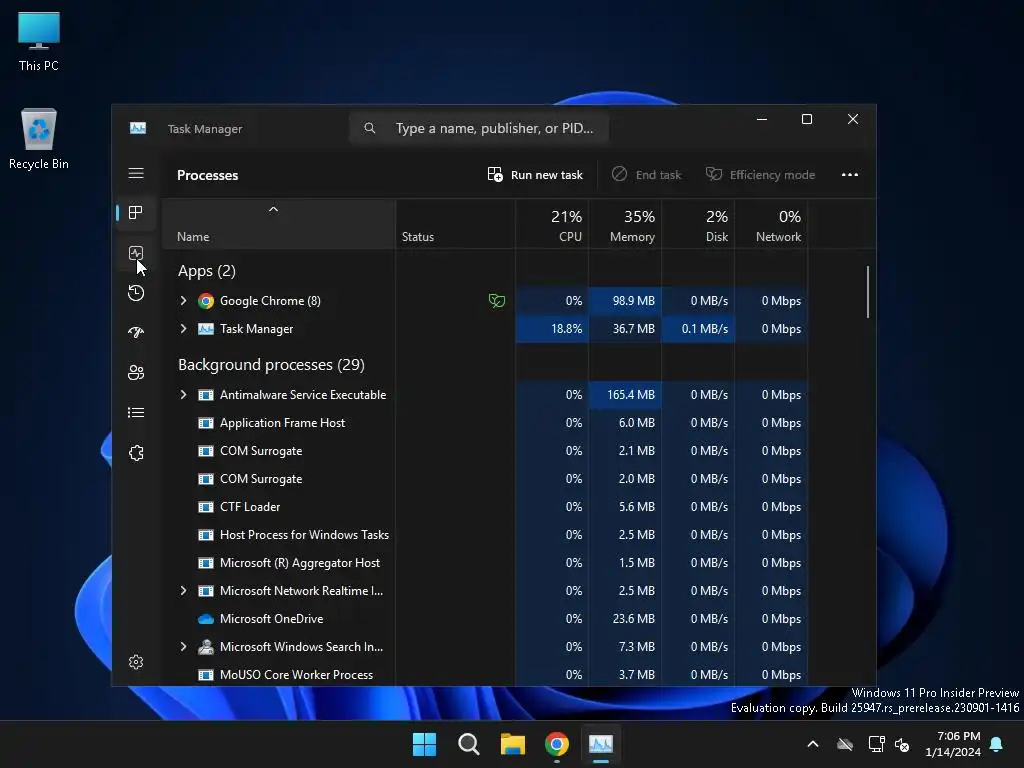Open the three-dots more options menu

coord(850,175)
